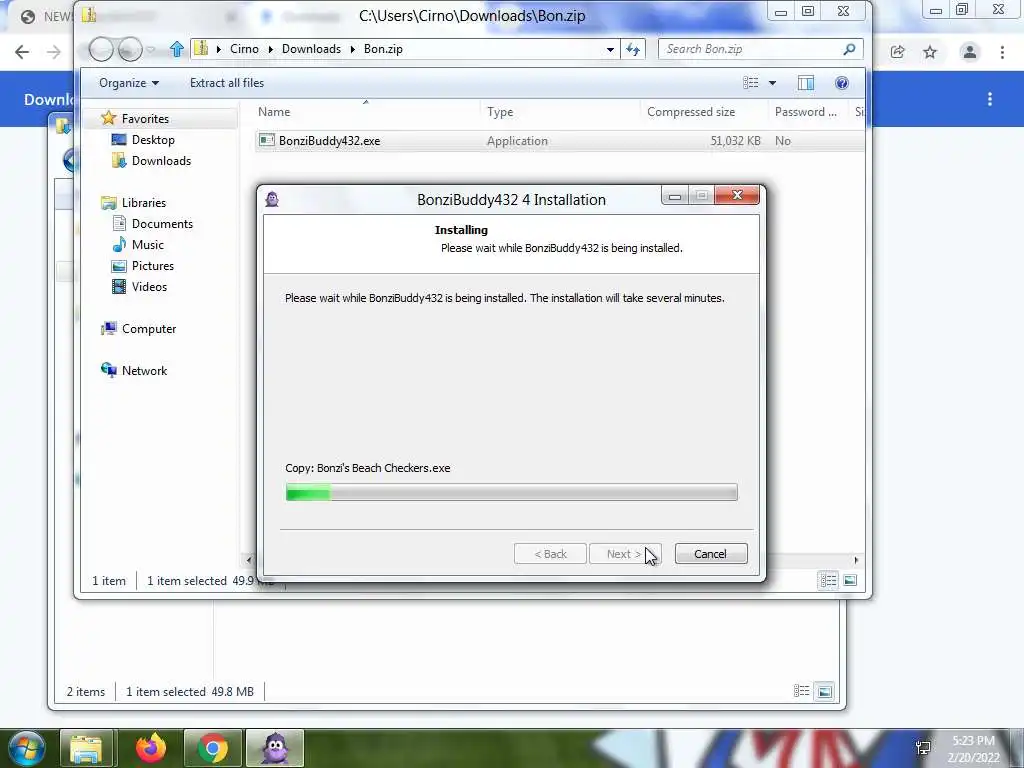Image resolution: width=1024 pixels, height=768 pixels.
Task: Bookmark page with Chrome star icon
Action: tap(930, 52)
